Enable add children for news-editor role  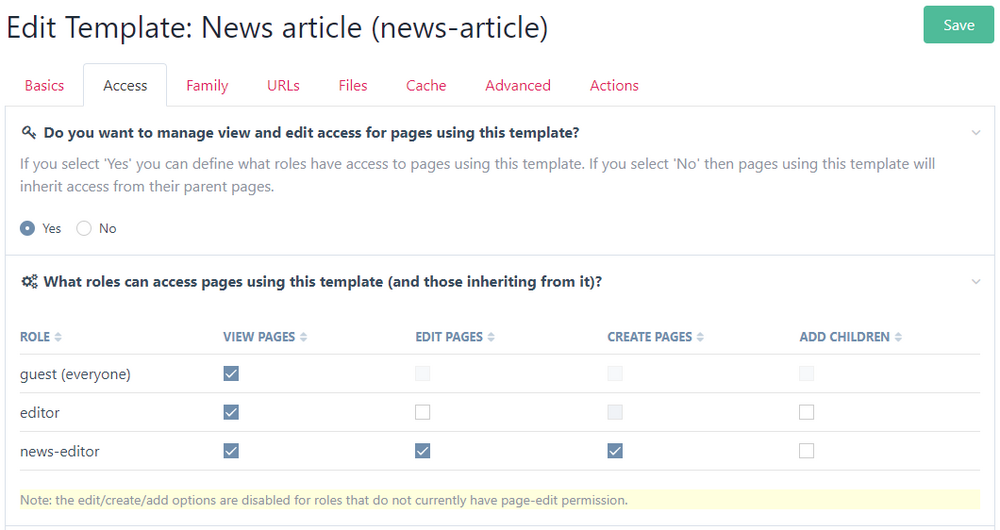(x=807, y=451)
